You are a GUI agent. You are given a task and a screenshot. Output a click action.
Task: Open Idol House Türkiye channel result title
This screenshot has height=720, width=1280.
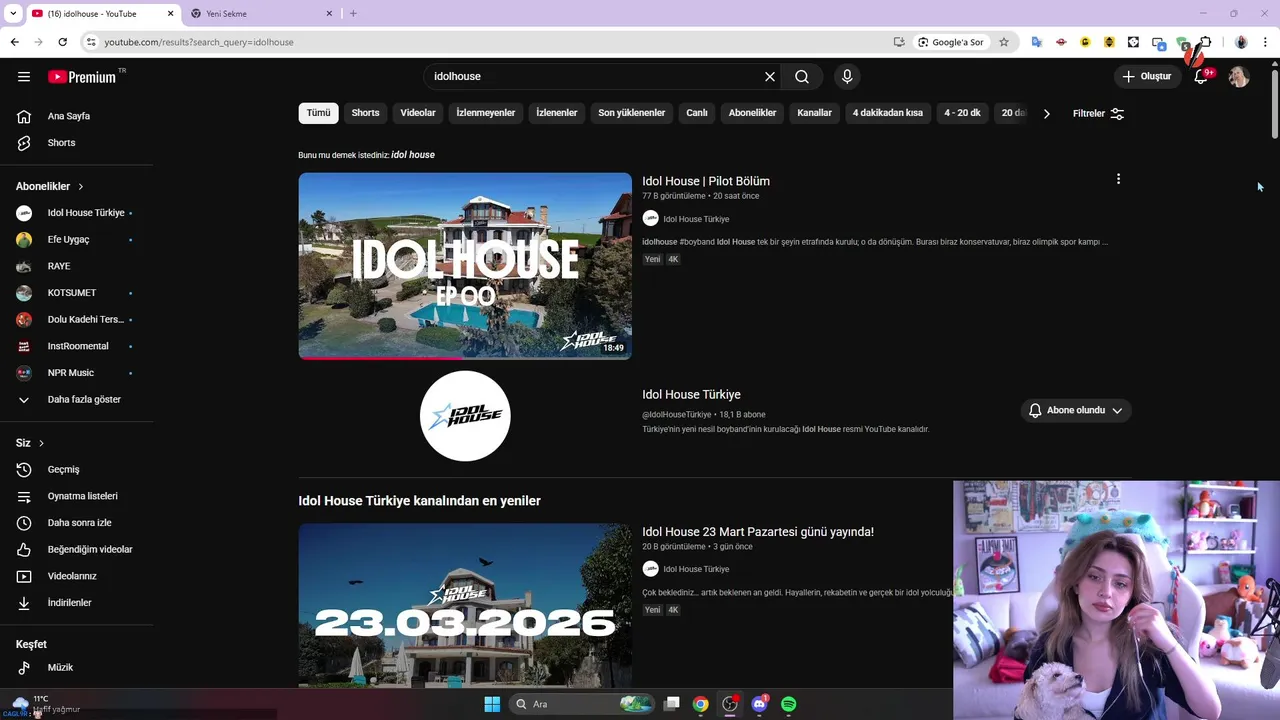(x=691, y=395)
